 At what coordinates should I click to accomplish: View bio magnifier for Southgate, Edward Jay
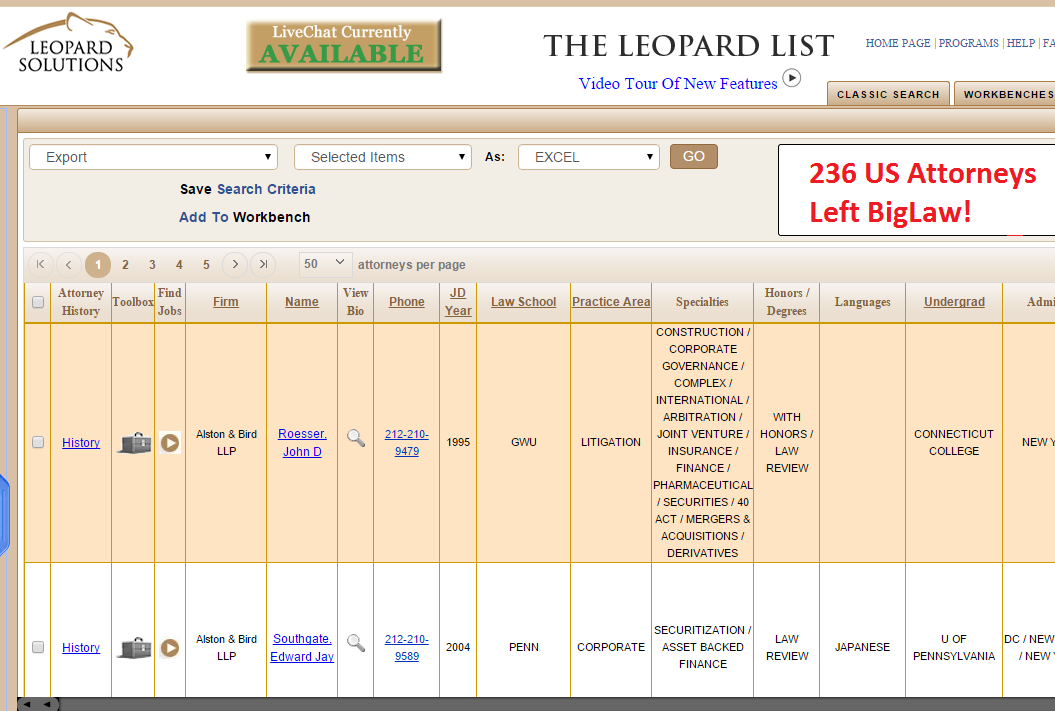(x=356, y=643)
